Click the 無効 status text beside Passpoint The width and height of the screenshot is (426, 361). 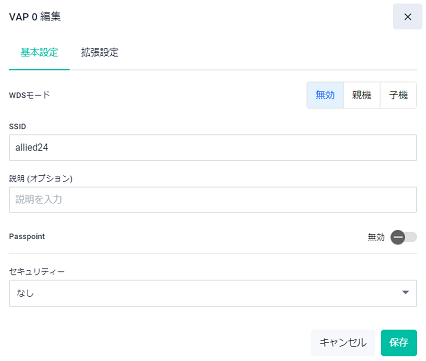coord(376,237)
